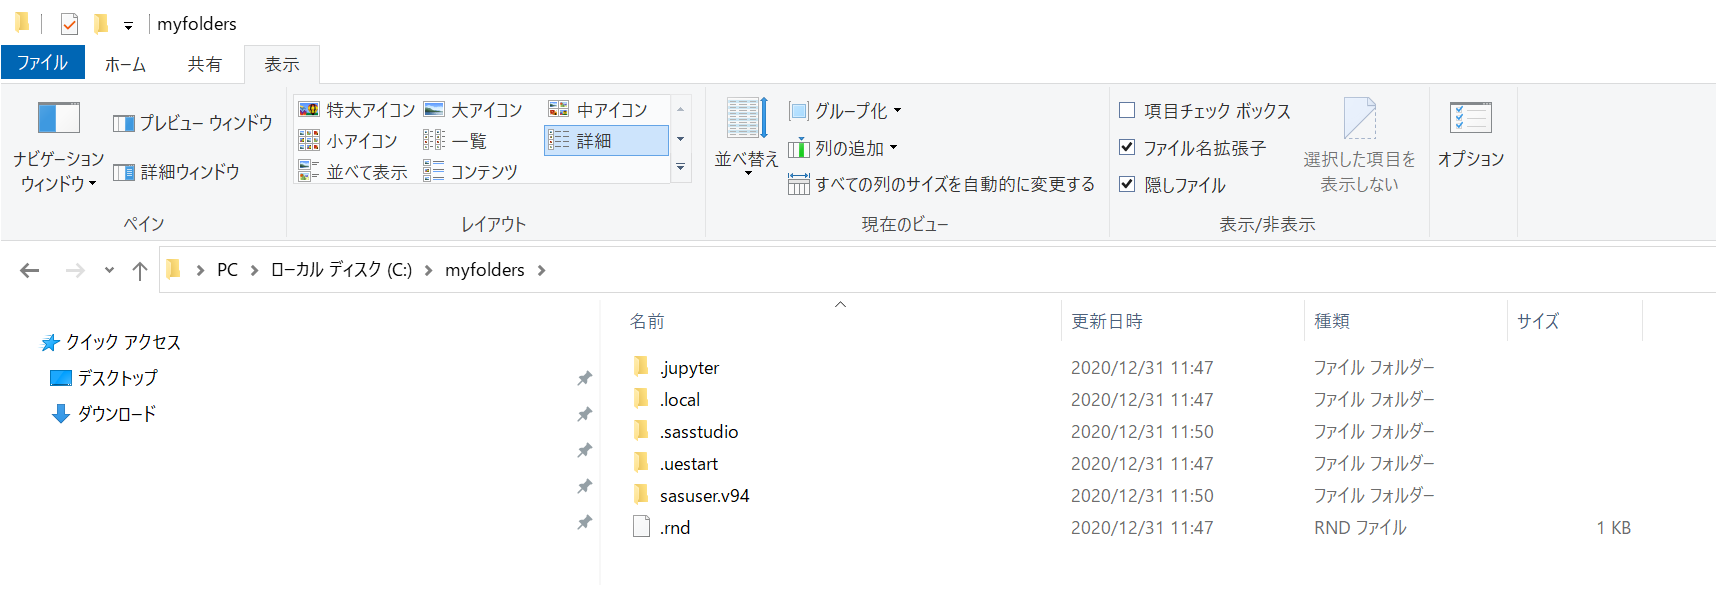Expand chevron after myfolders breadcrumb
1716x589 pixels.
[542, 270]
